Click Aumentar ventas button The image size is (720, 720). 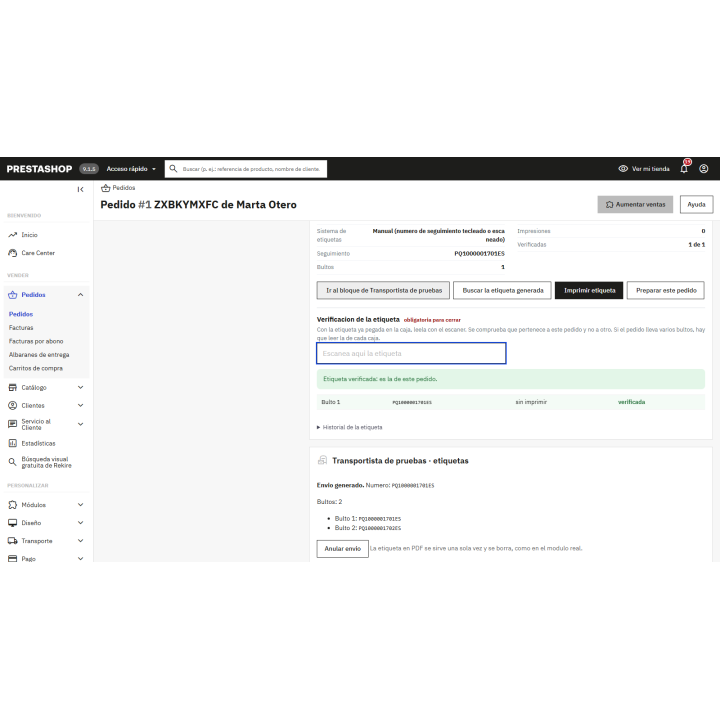635,204
